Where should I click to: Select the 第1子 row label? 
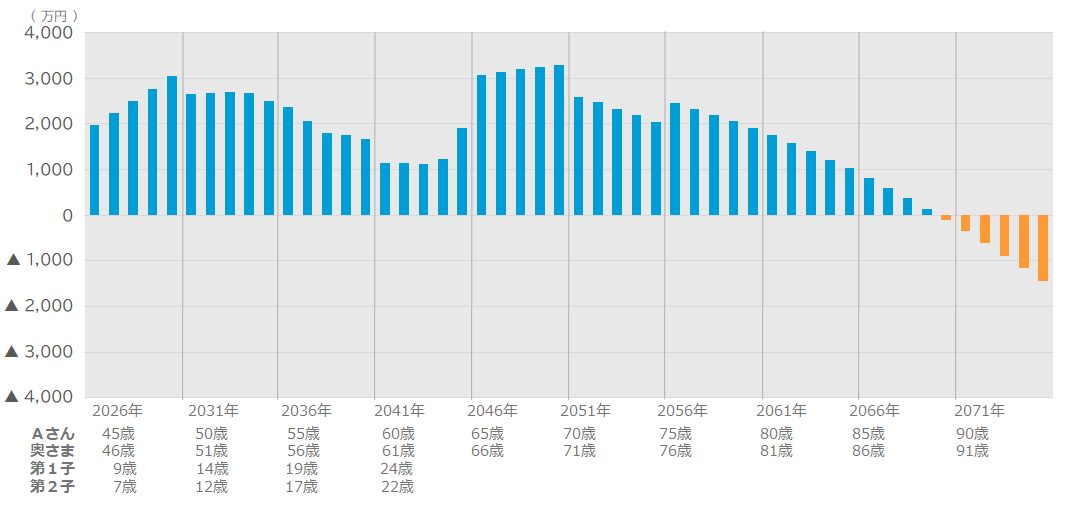(x=52, y=469)
